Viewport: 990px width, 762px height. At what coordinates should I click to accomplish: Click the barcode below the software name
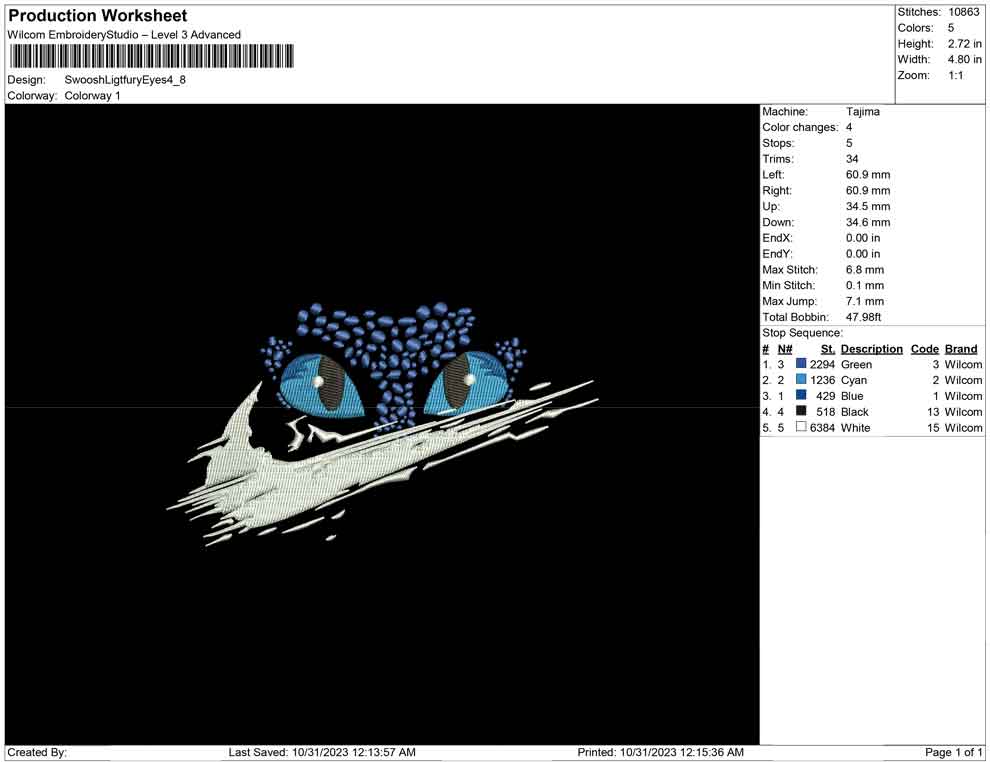pyautogui.click(x=151, y=56)
